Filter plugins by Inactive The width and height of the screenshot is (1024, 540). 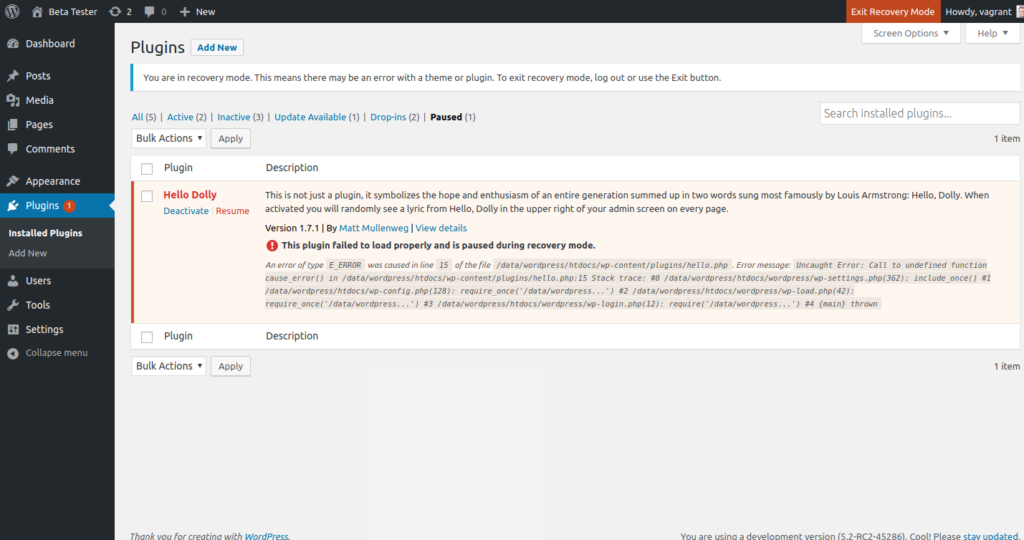pos(234,117)
